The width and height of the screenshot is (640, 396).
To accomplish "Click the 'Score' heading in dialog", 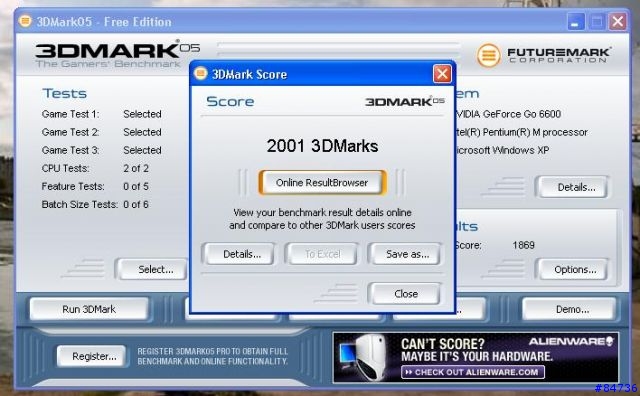I will coord(230,101).
